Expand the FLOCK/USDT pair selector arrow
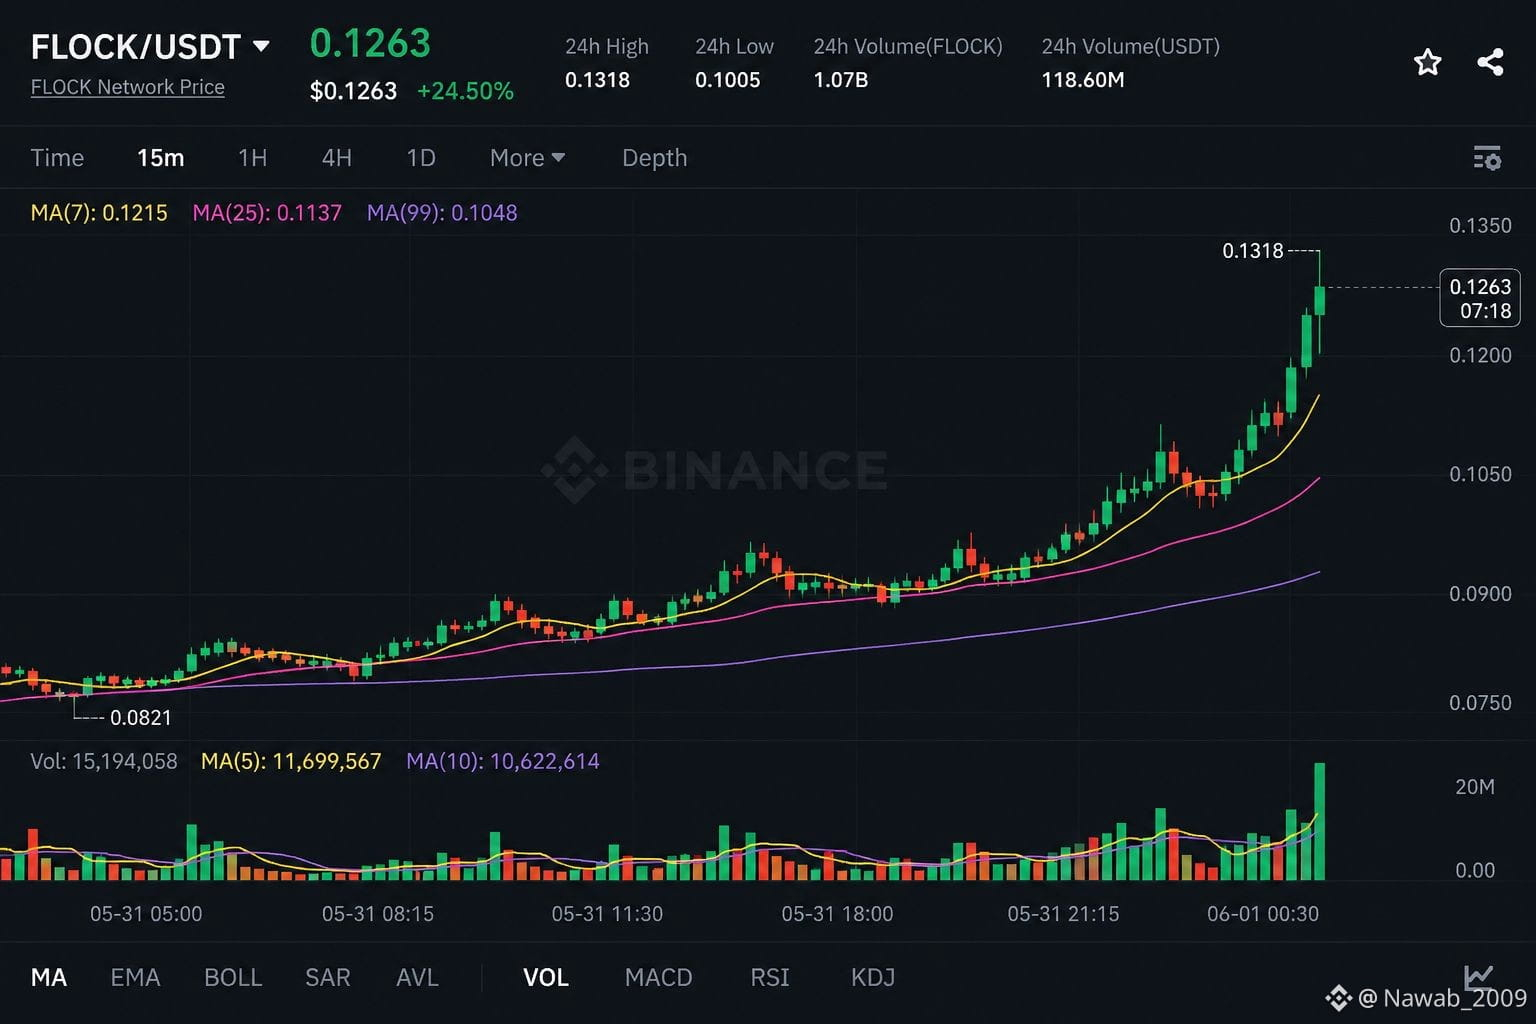Image resolution: width=1536 pixels, height=1024 pixels. (x=261, y=46)
